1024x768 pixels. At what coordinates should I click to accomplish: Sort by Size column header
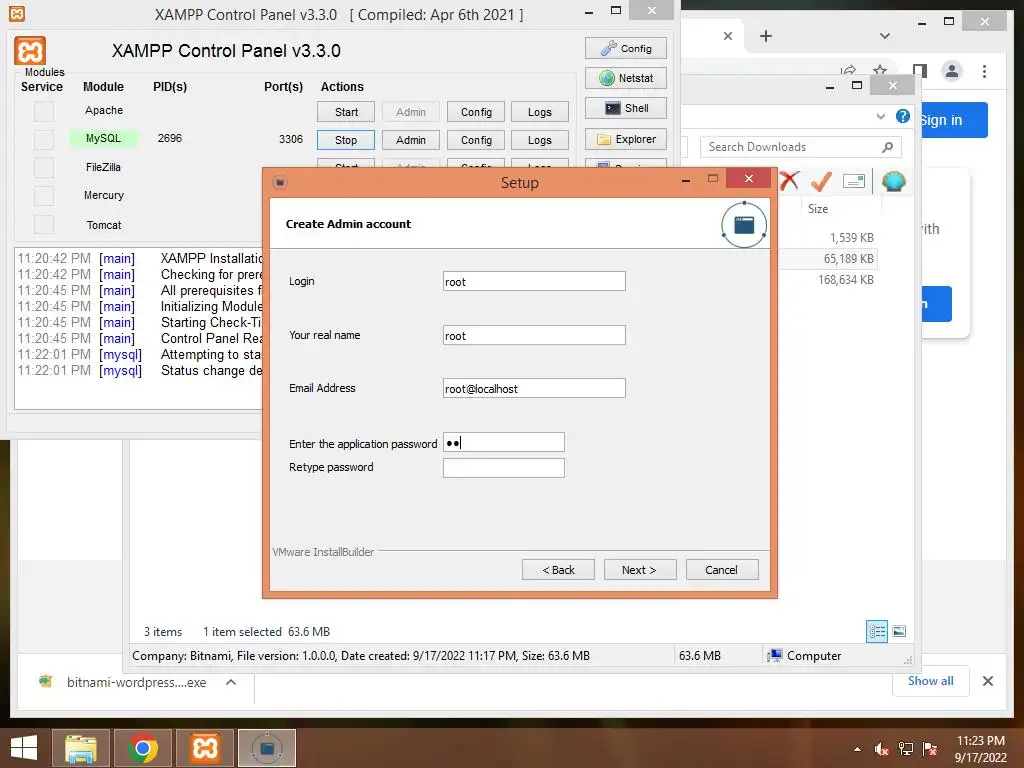tap(817, 209)
